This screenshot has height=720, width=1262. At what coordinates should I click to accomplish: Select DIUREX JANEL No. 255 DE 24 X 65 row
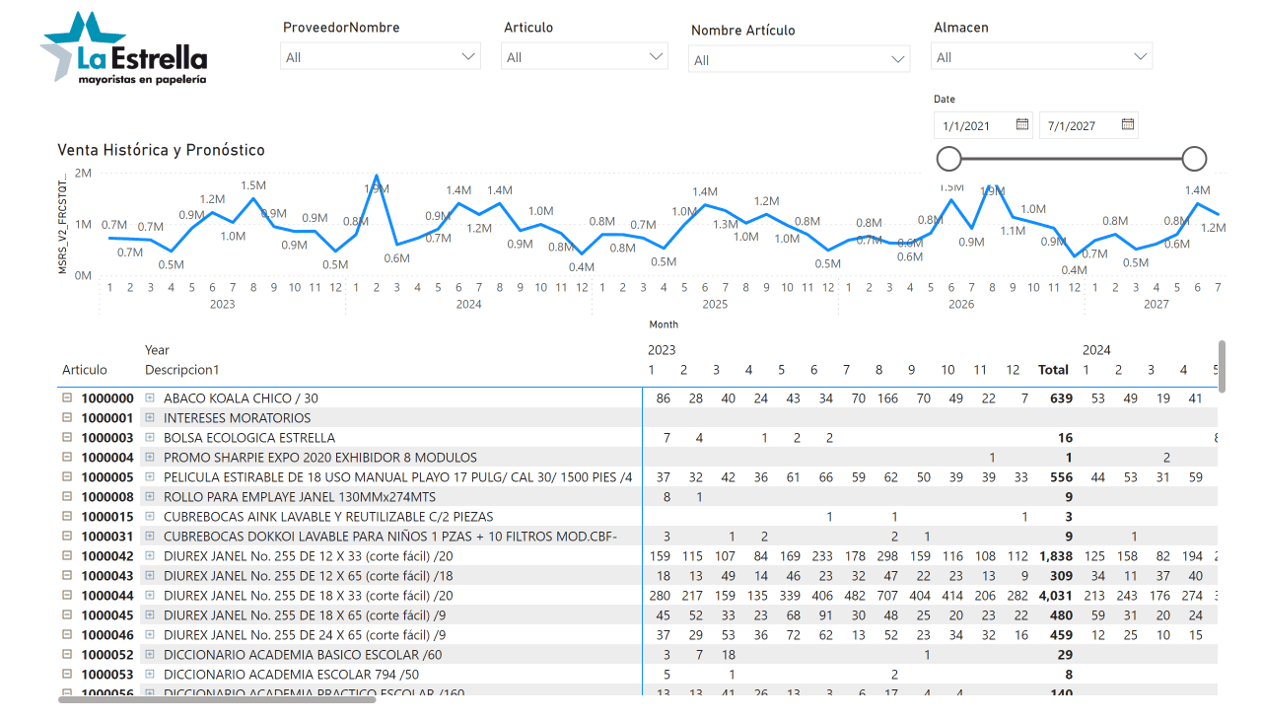coord(304,634)
